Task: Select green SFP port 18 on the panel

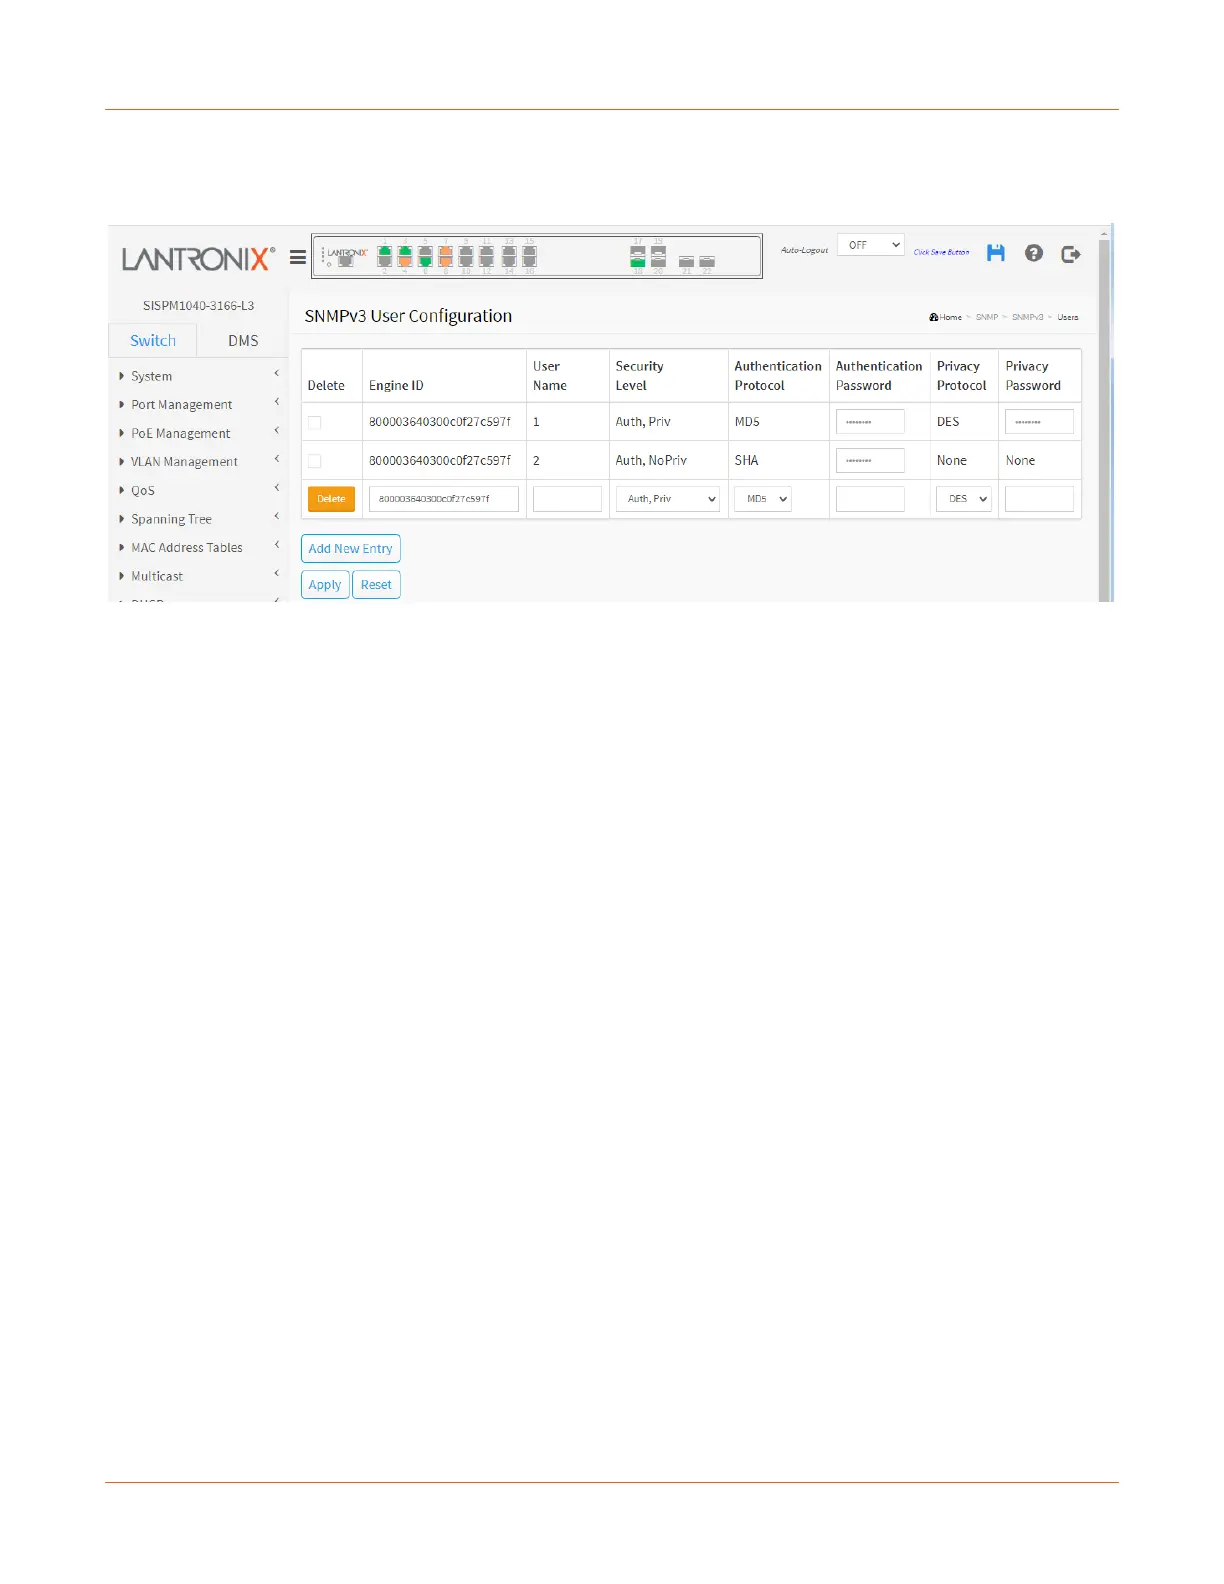Action: click(638, 263)
